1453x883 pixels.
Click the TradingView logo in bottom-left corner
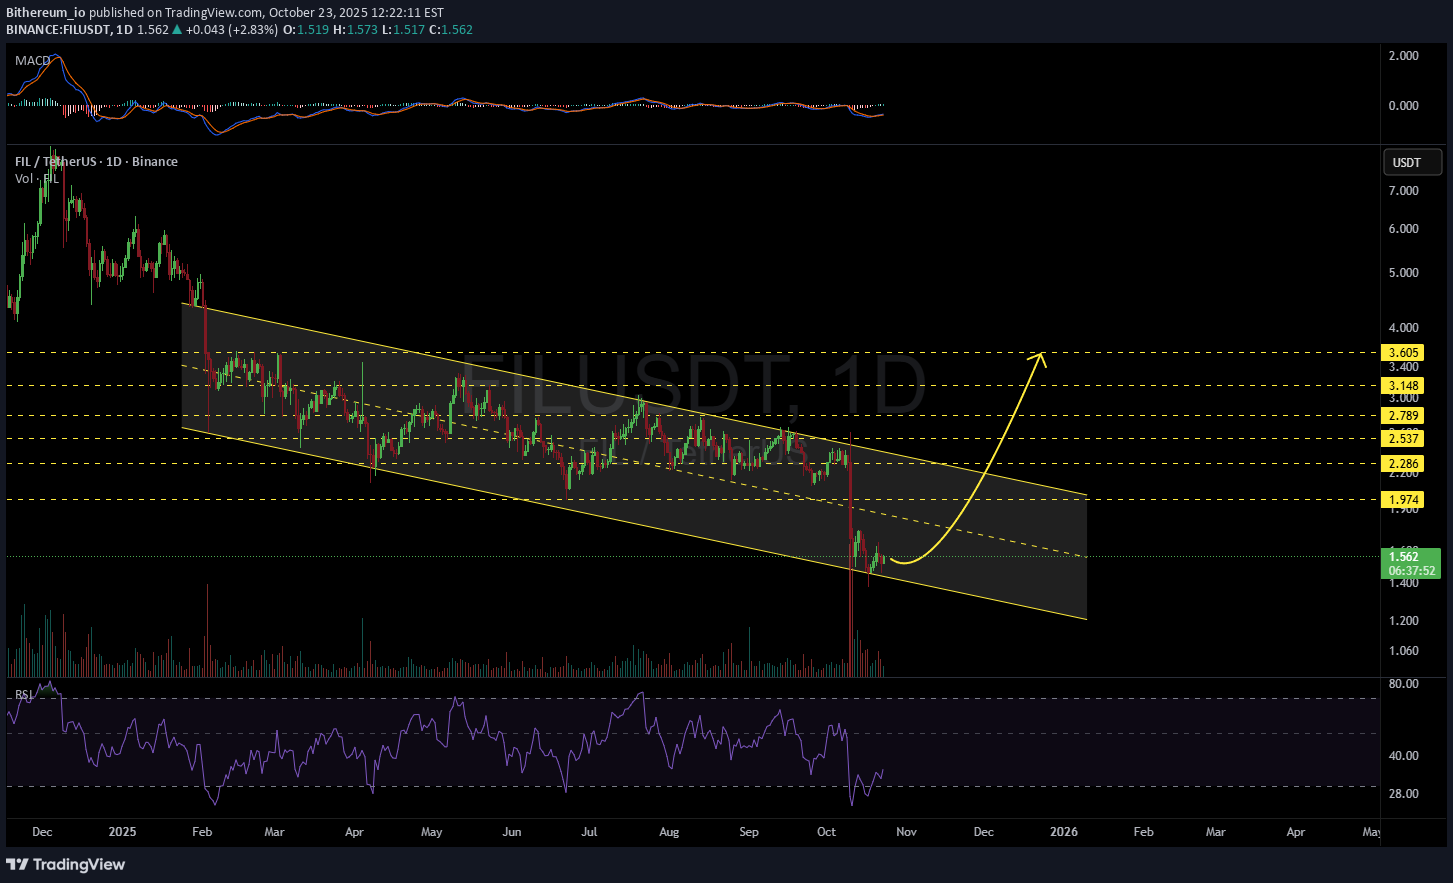[x=66, y=864]
